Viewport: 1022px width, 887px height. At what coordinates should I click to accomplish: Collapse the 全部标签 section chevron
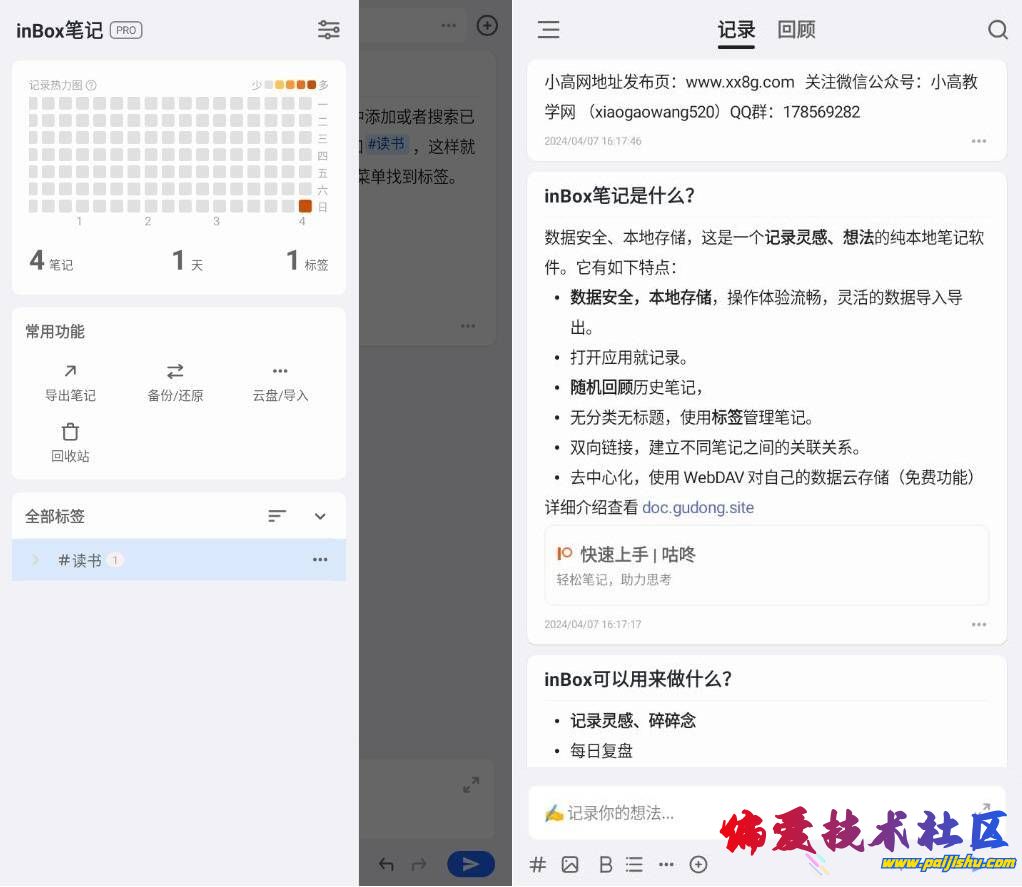(x=320, y=516)
